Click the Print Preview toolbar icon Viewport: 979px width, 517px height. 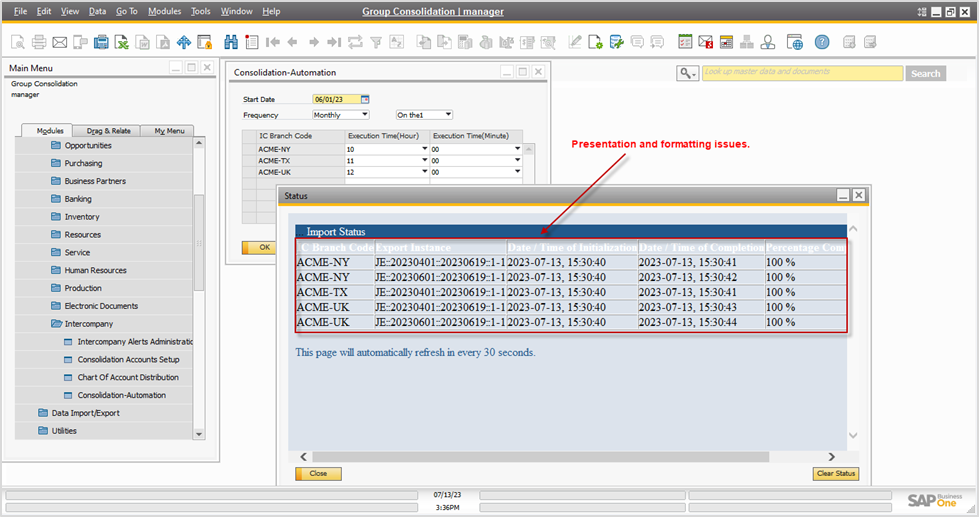point(18,42)
